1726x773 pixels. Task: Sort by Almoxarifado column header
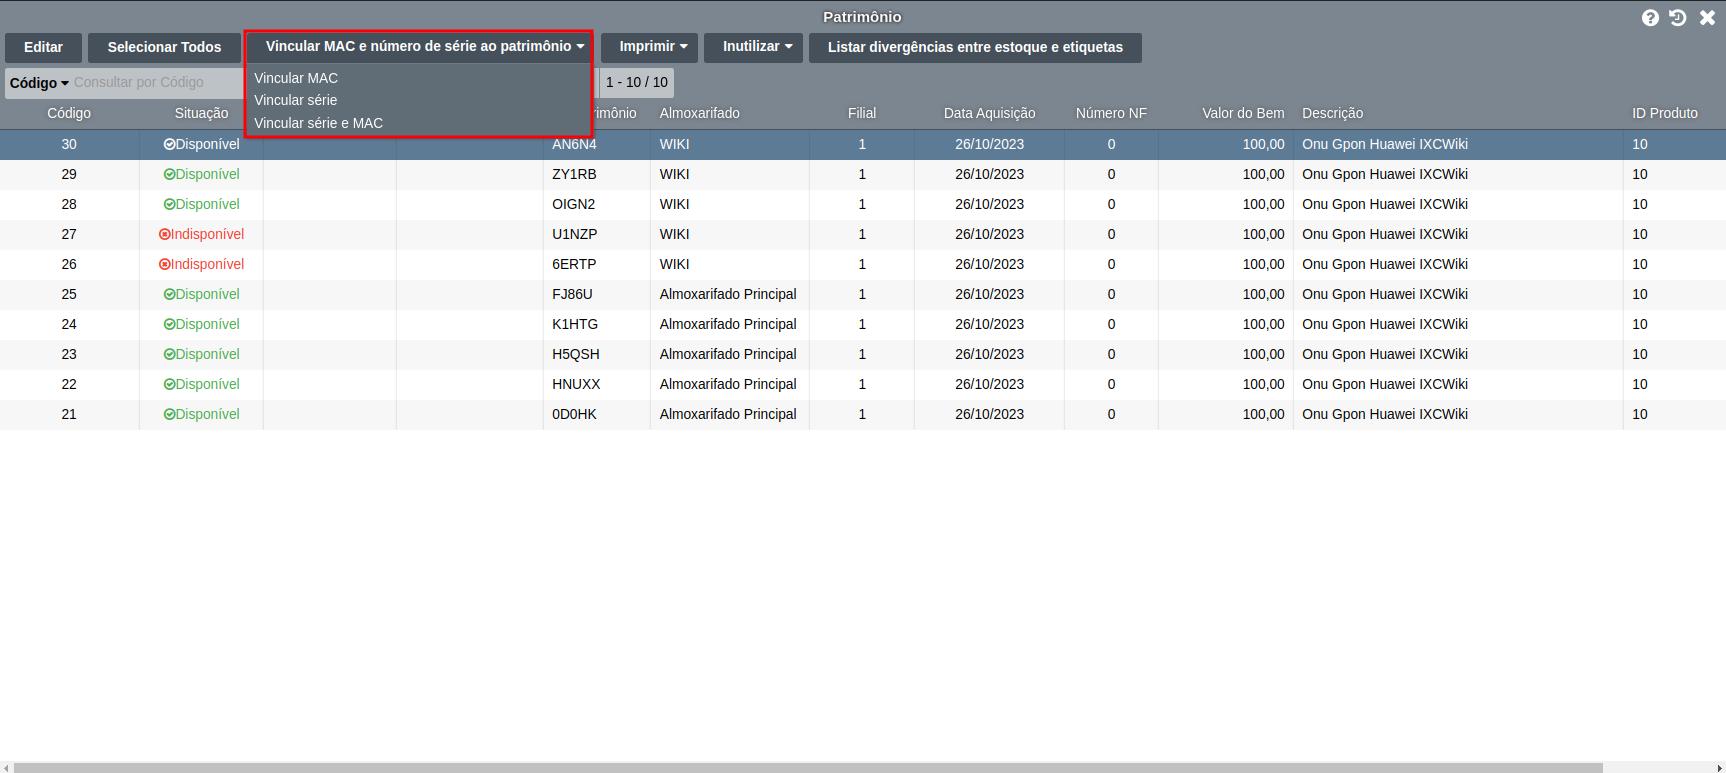click(699, 113)
